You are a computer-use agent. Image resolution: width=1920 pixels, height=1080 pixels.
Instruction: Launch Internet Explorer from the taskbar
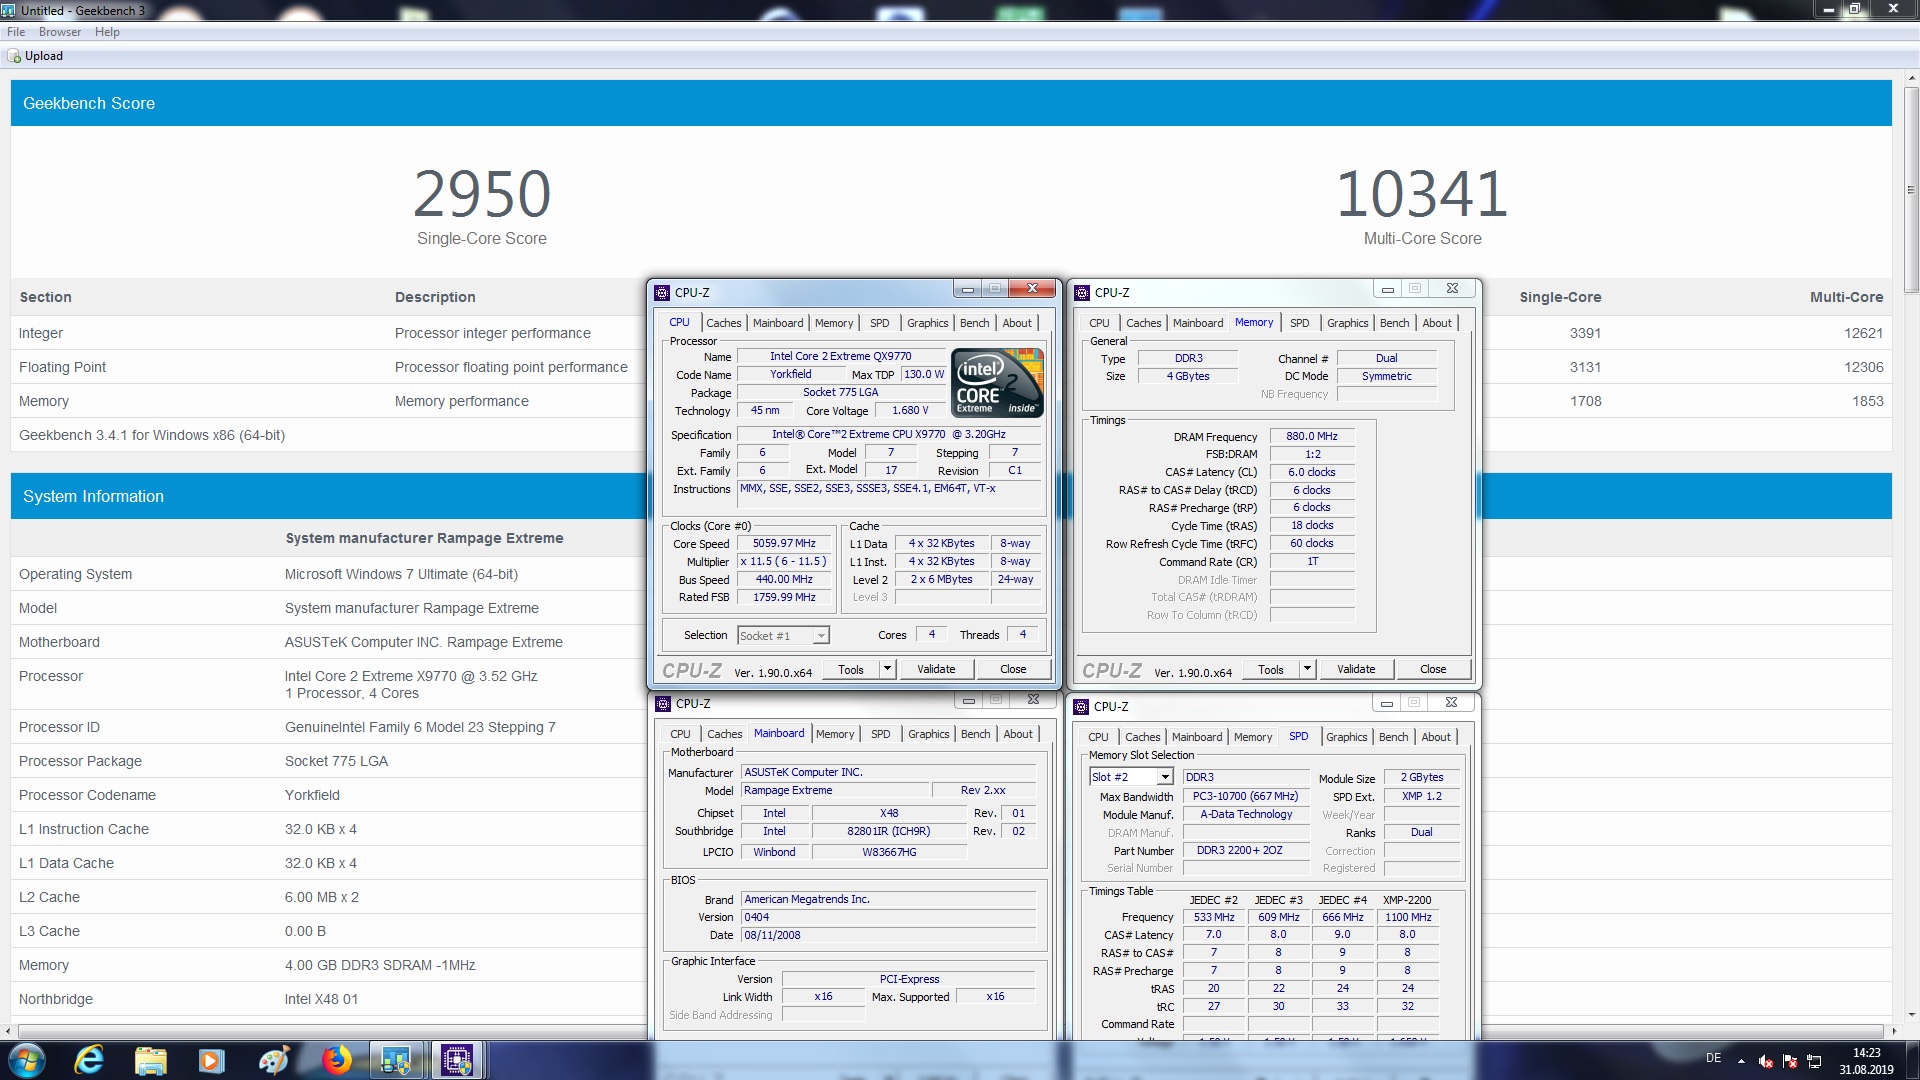pos(89,1060)
